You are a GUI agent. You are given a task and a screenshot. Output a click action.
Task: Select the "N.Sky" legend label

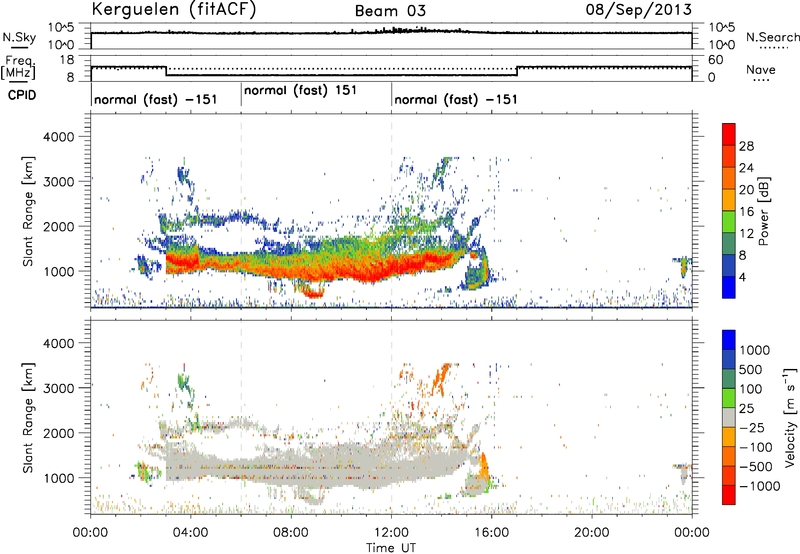[x=19, y=37]
